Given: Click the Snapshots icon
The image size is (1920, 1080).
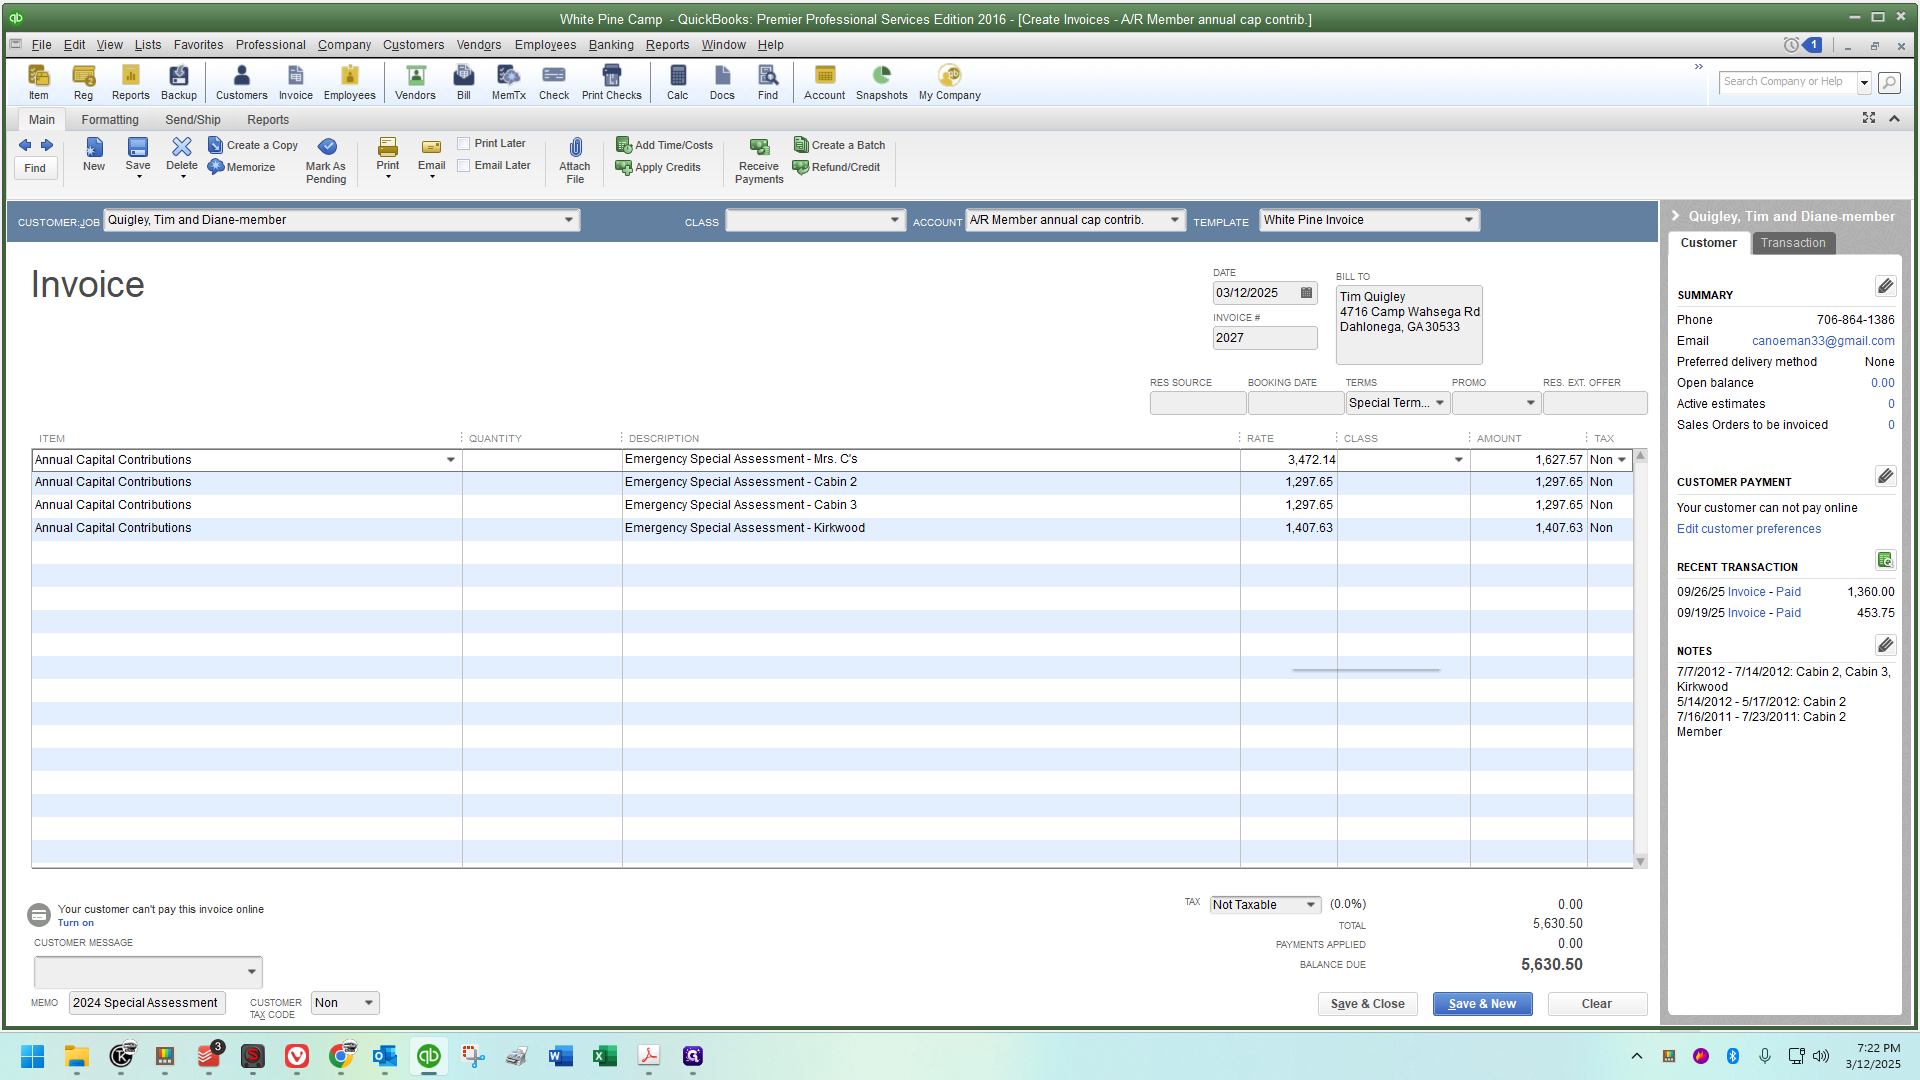Looking at the screenshot, I should [x=881, y=82].
